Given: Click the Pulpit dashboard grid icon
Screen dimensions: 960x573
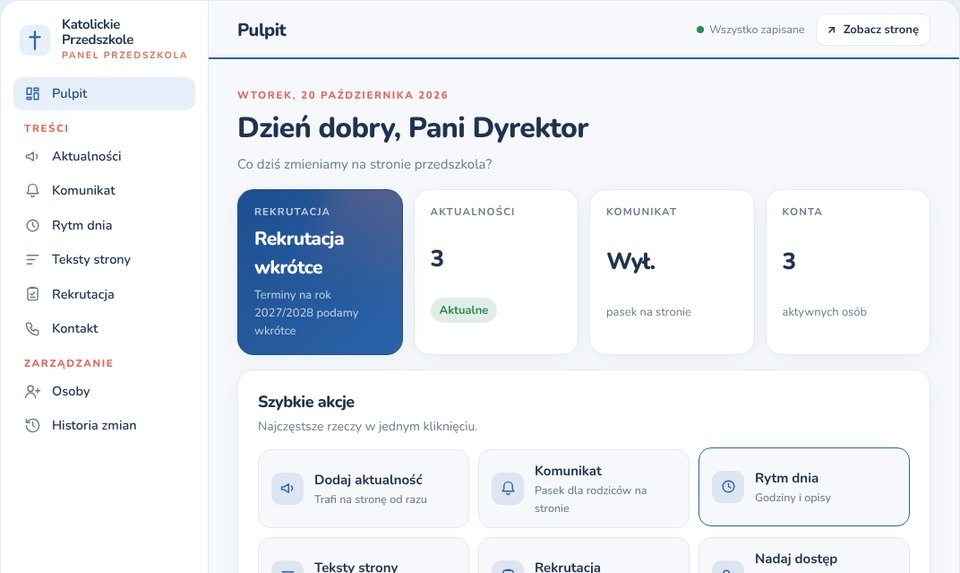Looking at the screenshot, I should click(32, 94).
